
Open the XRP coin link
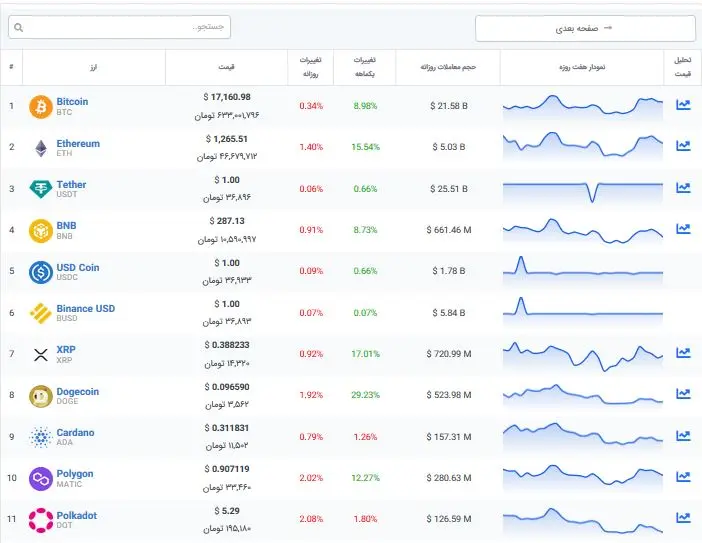(66, 349)
